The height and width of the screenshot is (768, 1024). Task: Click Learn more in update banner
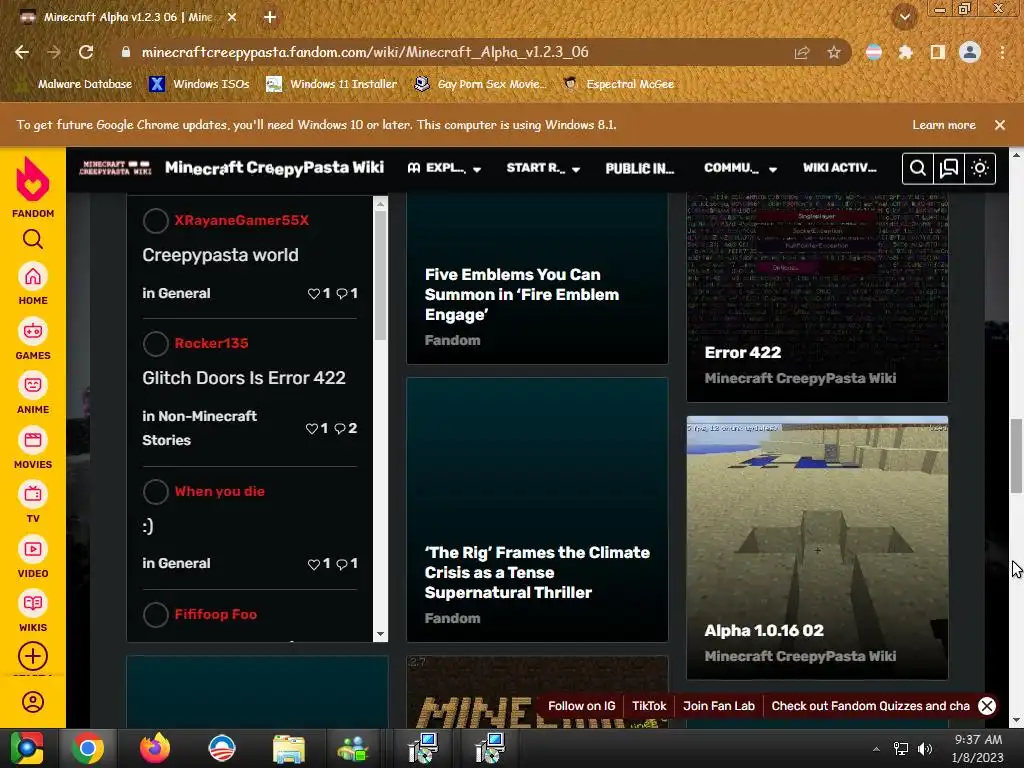click(944, 125)
